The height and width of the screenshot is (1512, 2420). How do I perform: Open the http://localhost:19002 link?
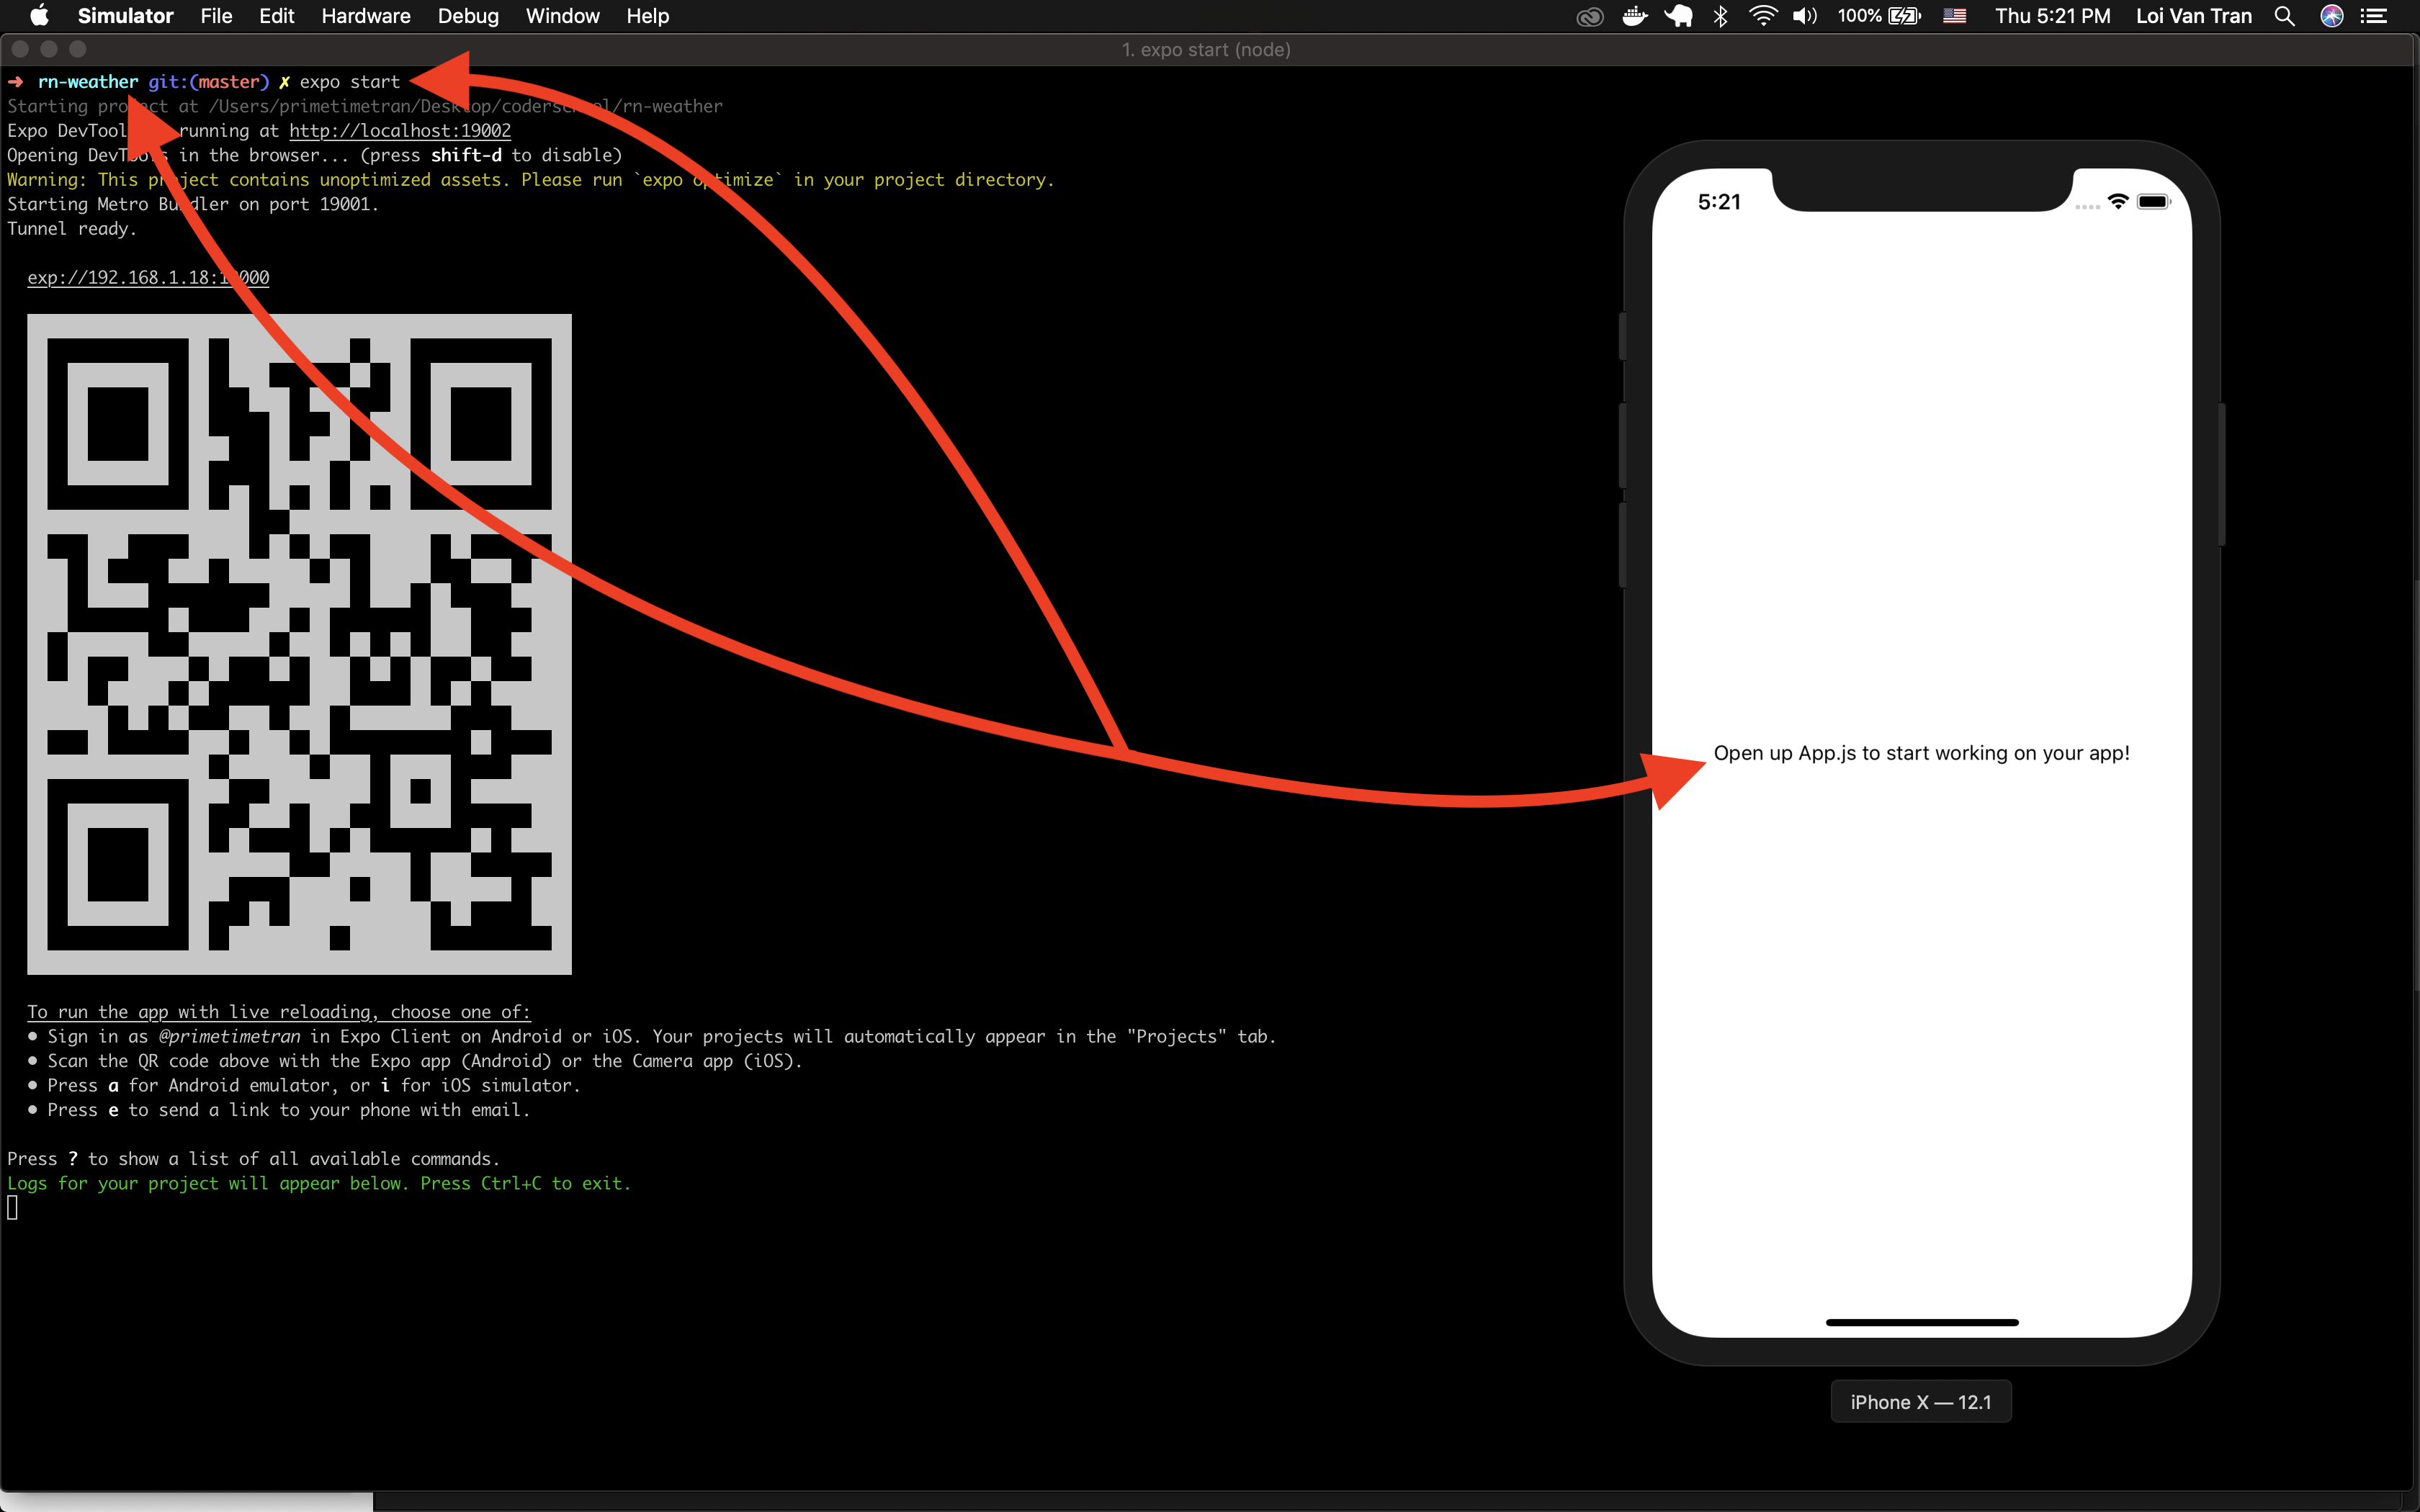click(400, 131)
